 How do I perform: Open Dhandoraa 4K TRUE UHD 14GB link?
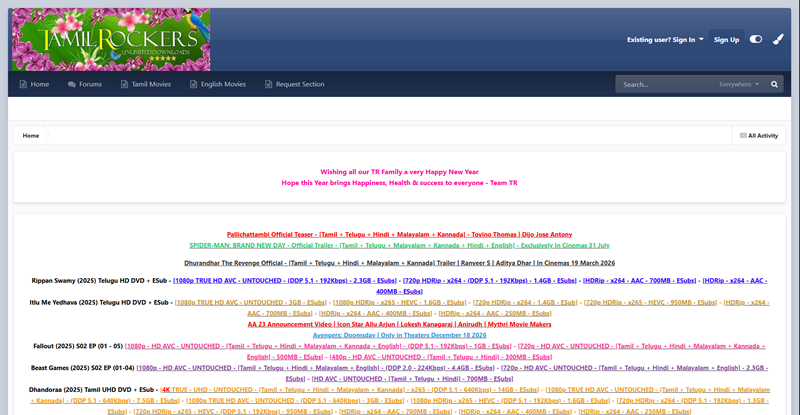coord(349,389)
